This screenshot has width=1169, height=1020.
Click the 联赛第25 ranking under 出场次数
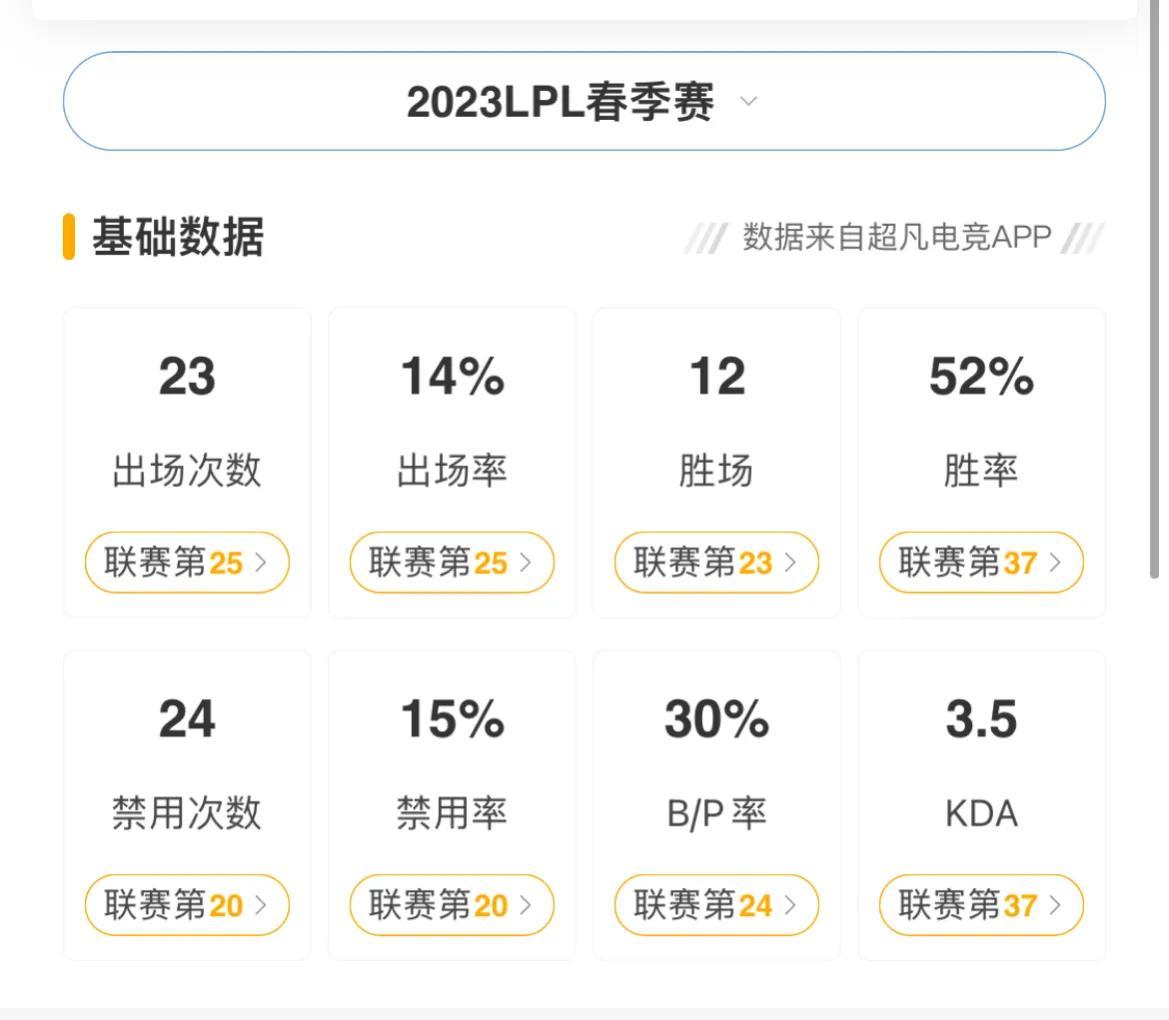coord(186,562)
